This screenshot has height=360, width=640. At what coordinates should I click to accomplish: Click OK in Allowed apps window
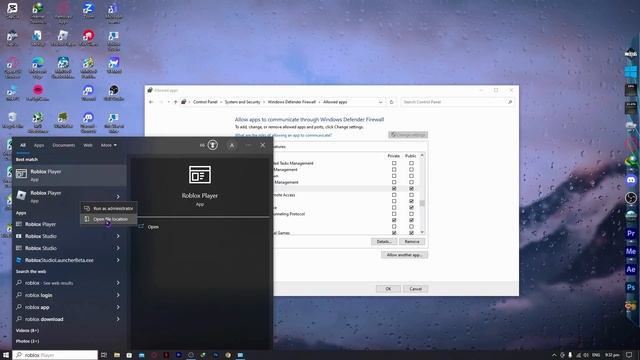click(x=388, y=289)
